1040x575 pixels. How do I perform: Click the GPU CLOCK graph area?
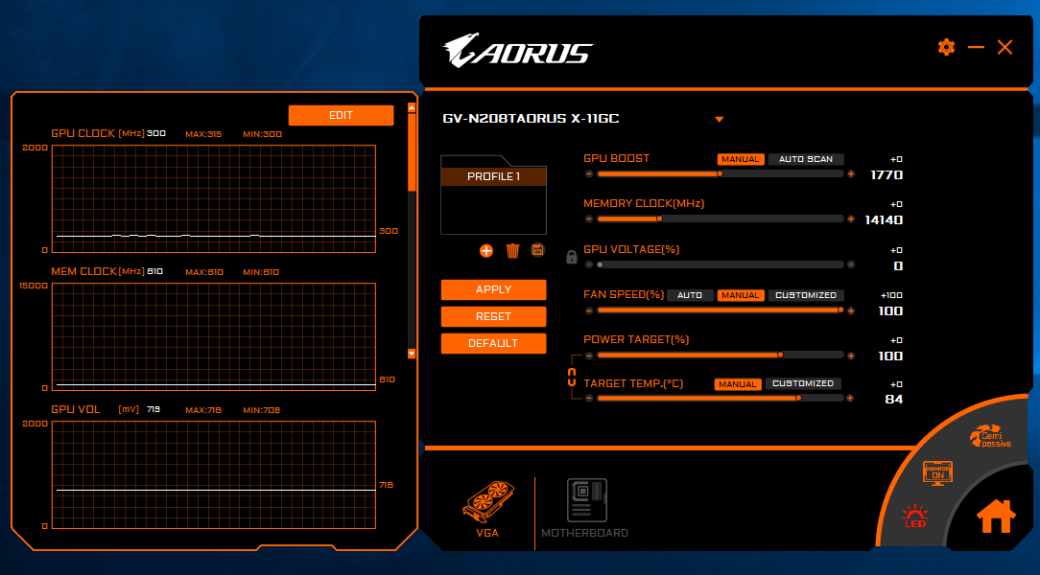pos(214,199)
